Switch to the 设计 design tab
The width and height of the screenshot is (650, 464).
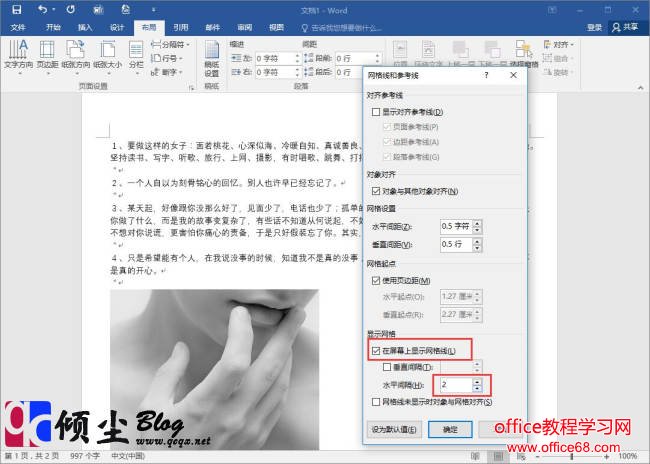point(117,27)
